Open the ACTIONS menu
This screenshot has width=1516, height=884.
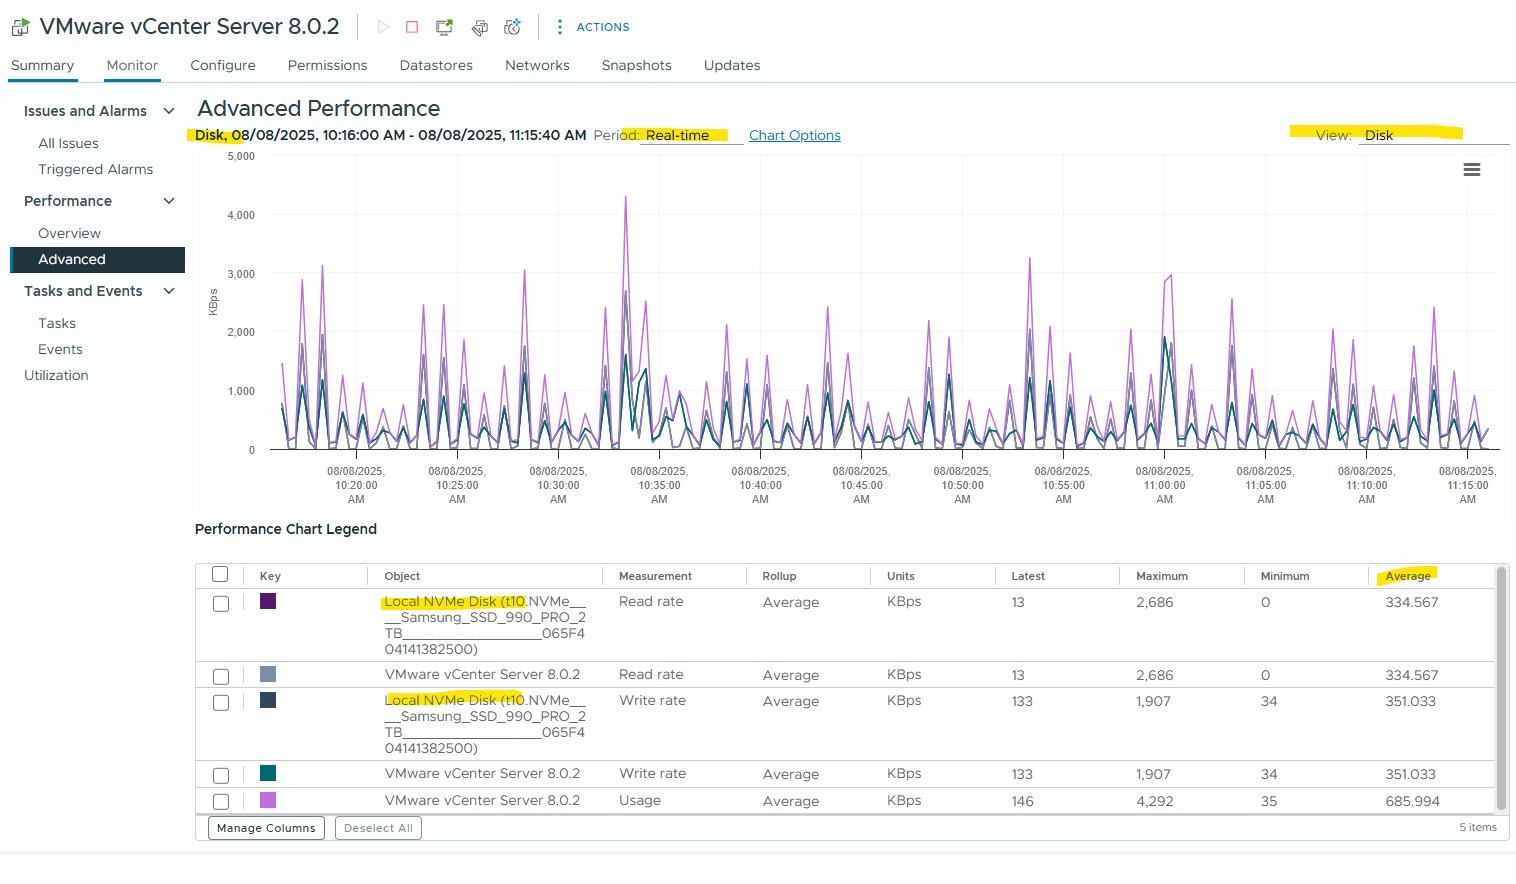[593, 27]
